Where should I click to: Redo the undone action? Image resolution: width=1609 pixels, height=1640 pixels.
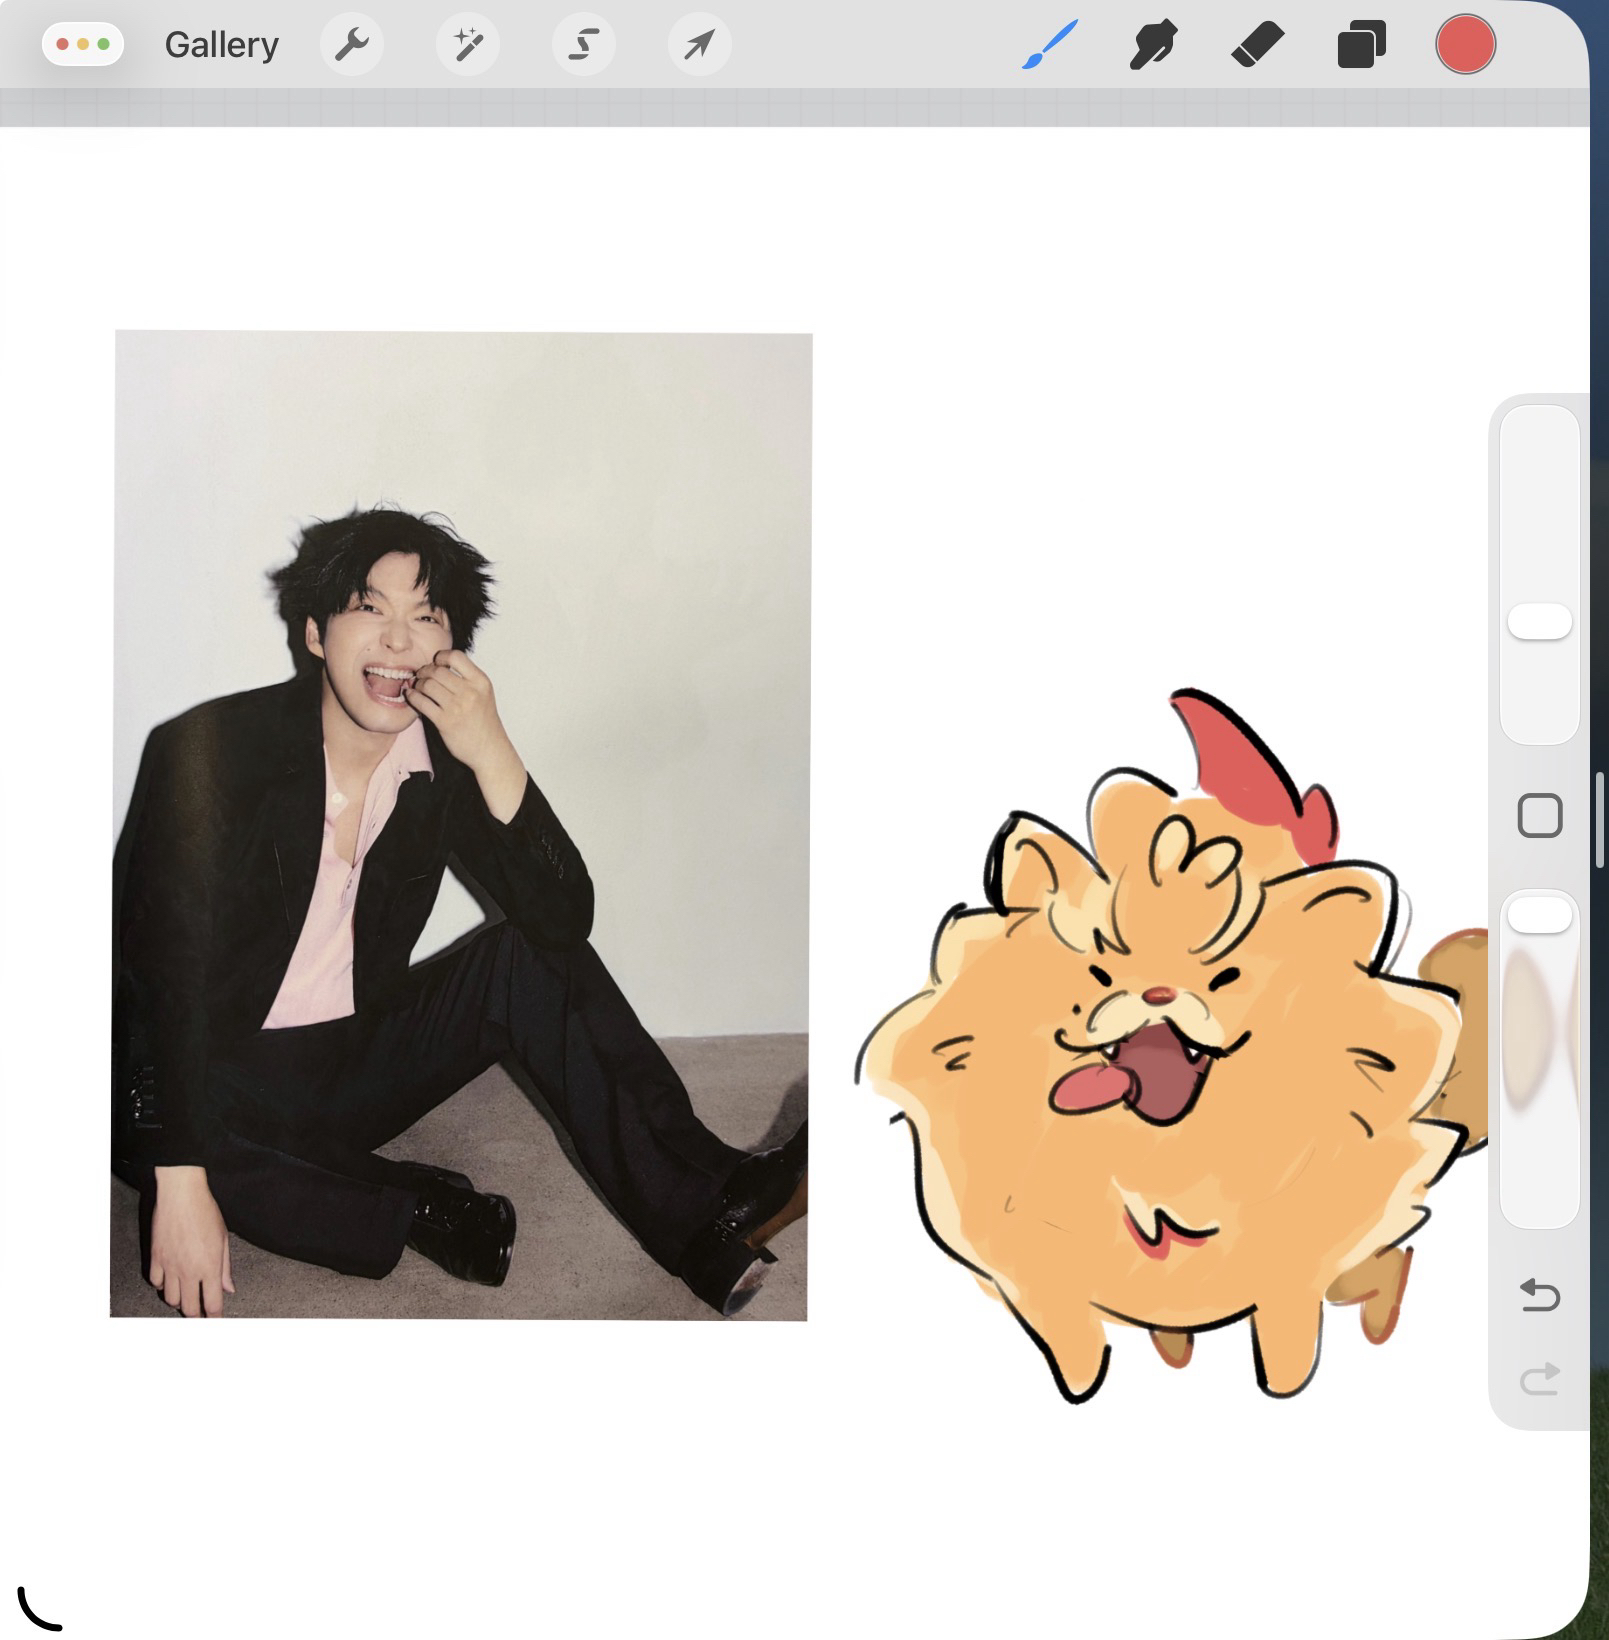pyautogui.click(x=1539, y=1379)
